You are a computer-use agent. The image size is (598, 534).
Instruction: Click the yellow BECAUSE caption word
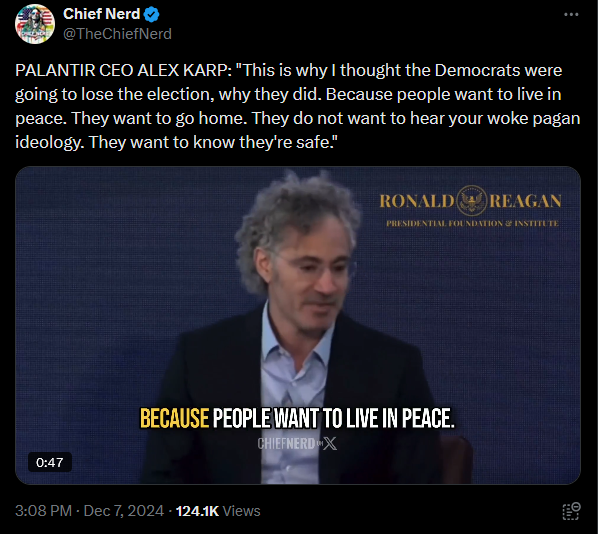174,418
